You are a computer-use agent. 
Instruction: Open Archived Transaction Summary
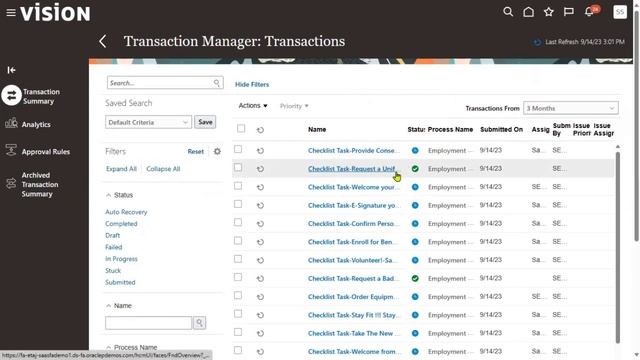tap(40, 184)
